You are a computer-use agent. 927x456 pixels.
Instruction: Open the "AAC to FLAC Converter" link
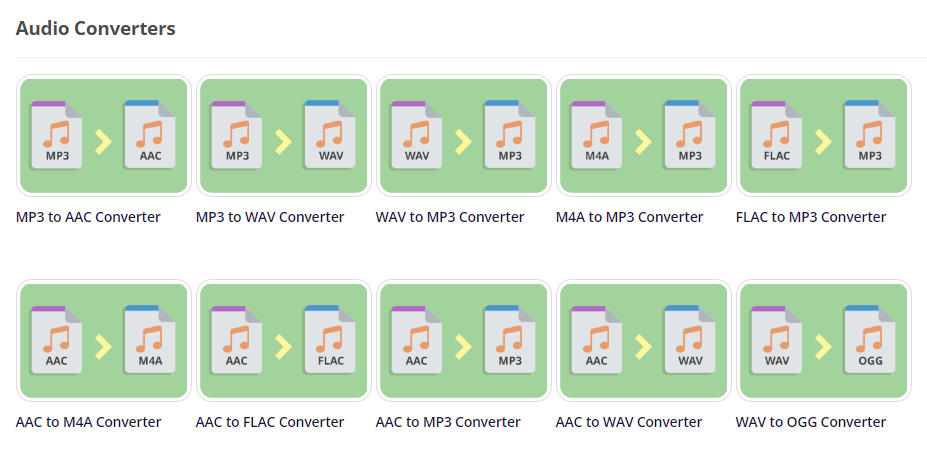pyautogui.click(x=270, y=422)
